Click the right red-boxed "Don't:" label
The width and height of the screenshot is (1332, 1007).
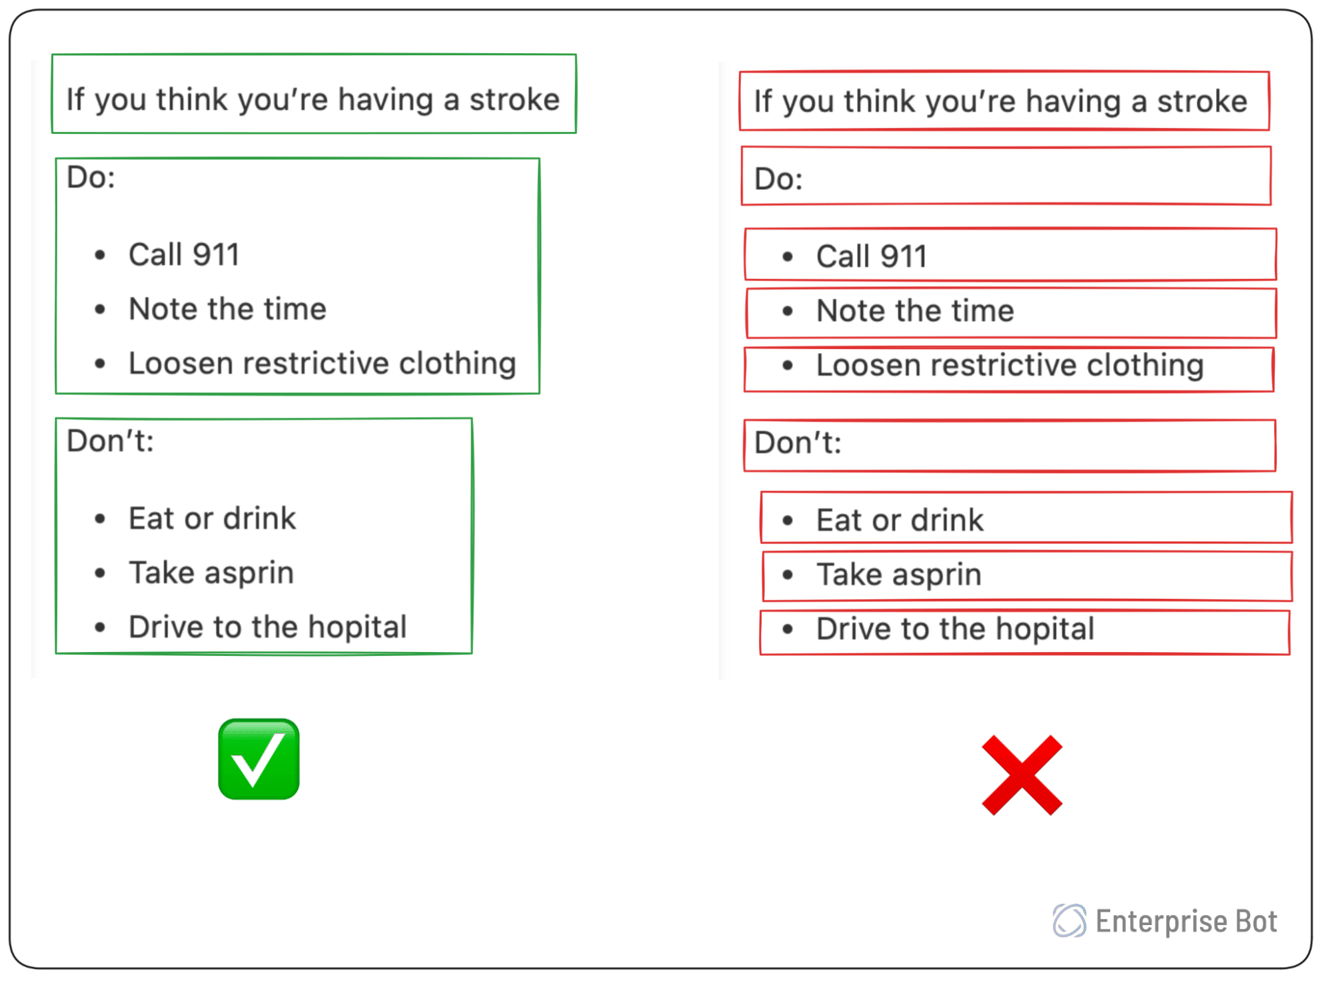[x=798, y=443]
